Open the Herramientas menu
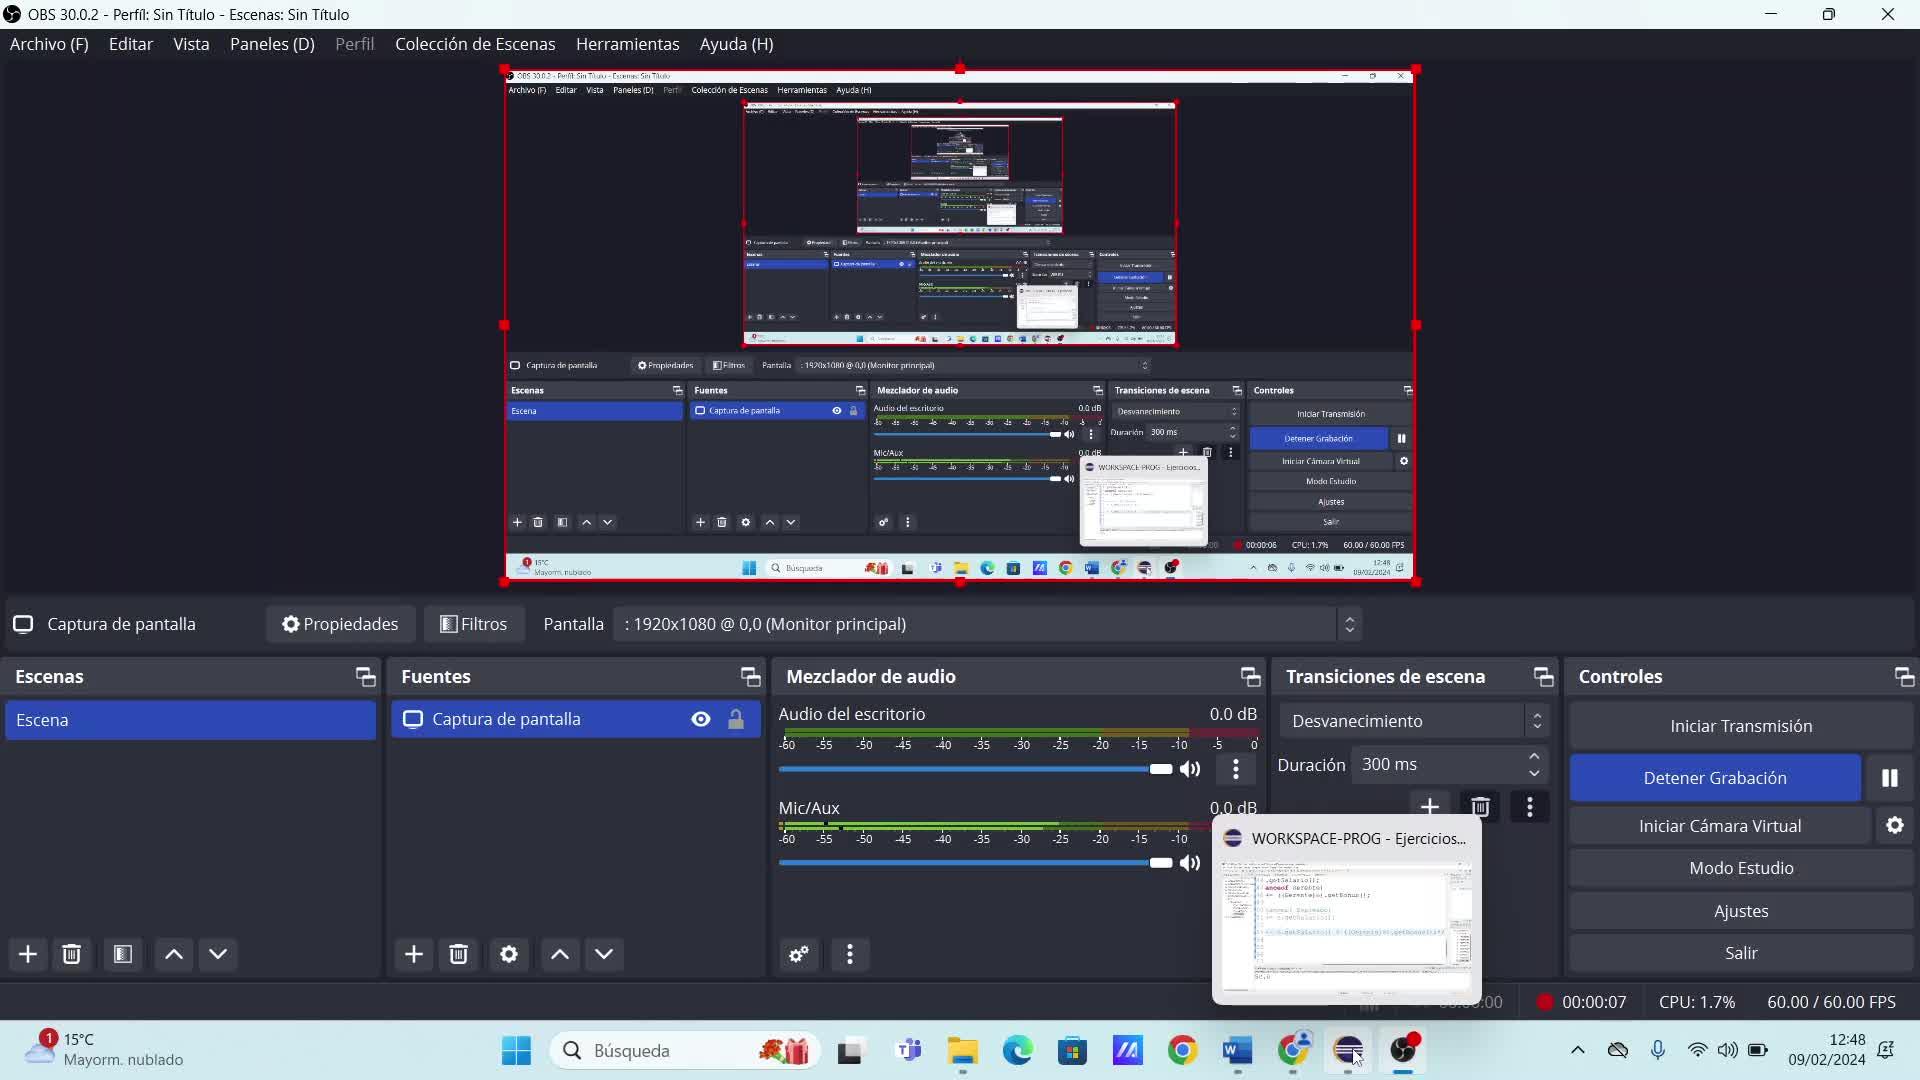 (627, 44)
